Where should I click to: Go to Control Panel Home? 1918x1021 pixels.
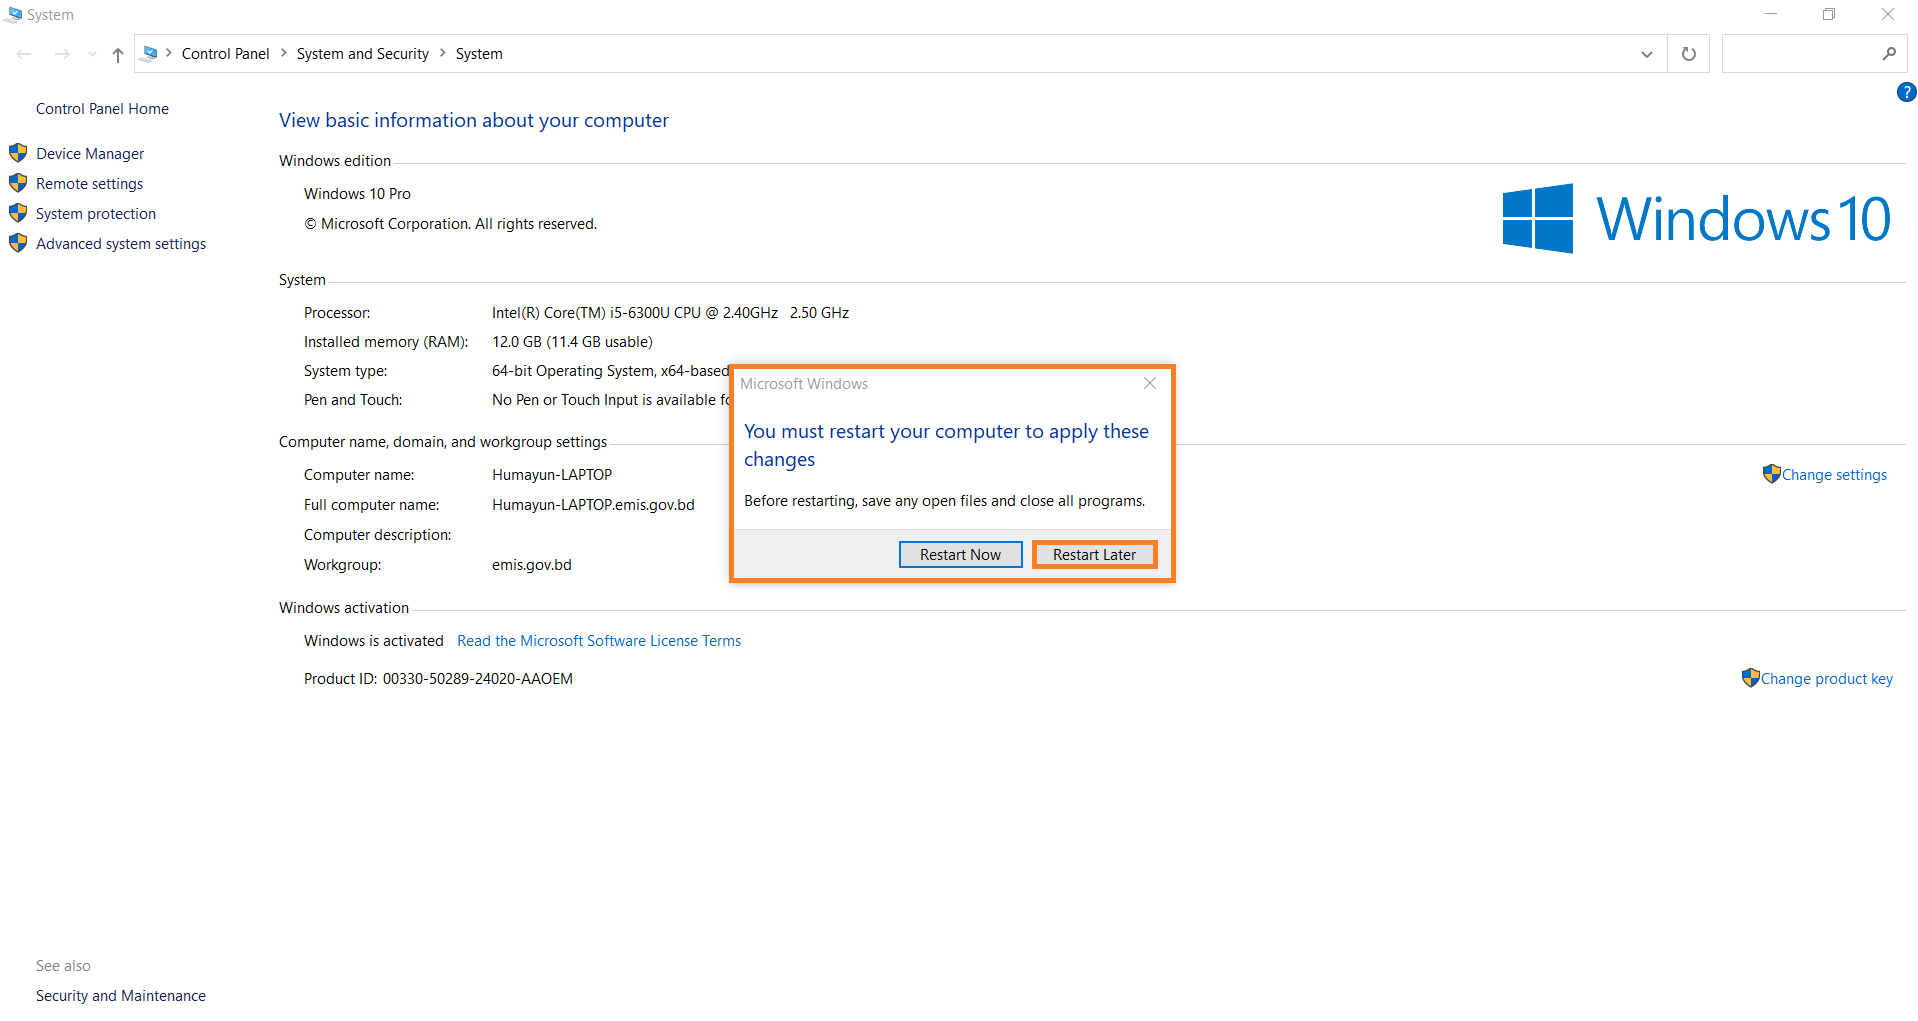[102, 109]
